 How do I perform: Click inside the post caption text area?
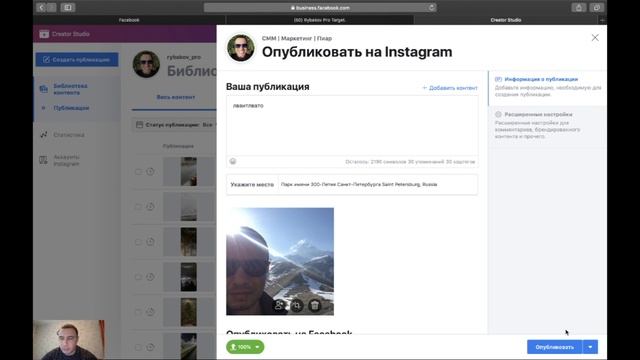[x=352, y=126]
